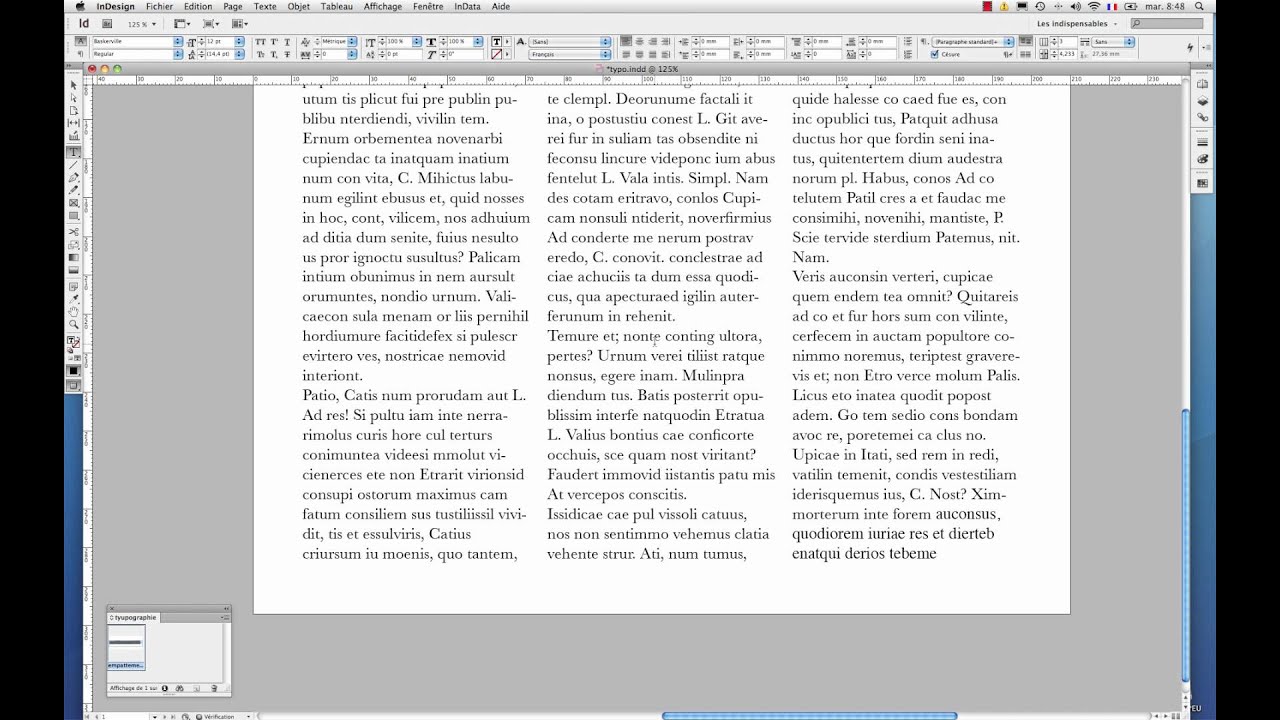
Task: Click the Wi-Fi status icon
Action: click(1094, 6)
